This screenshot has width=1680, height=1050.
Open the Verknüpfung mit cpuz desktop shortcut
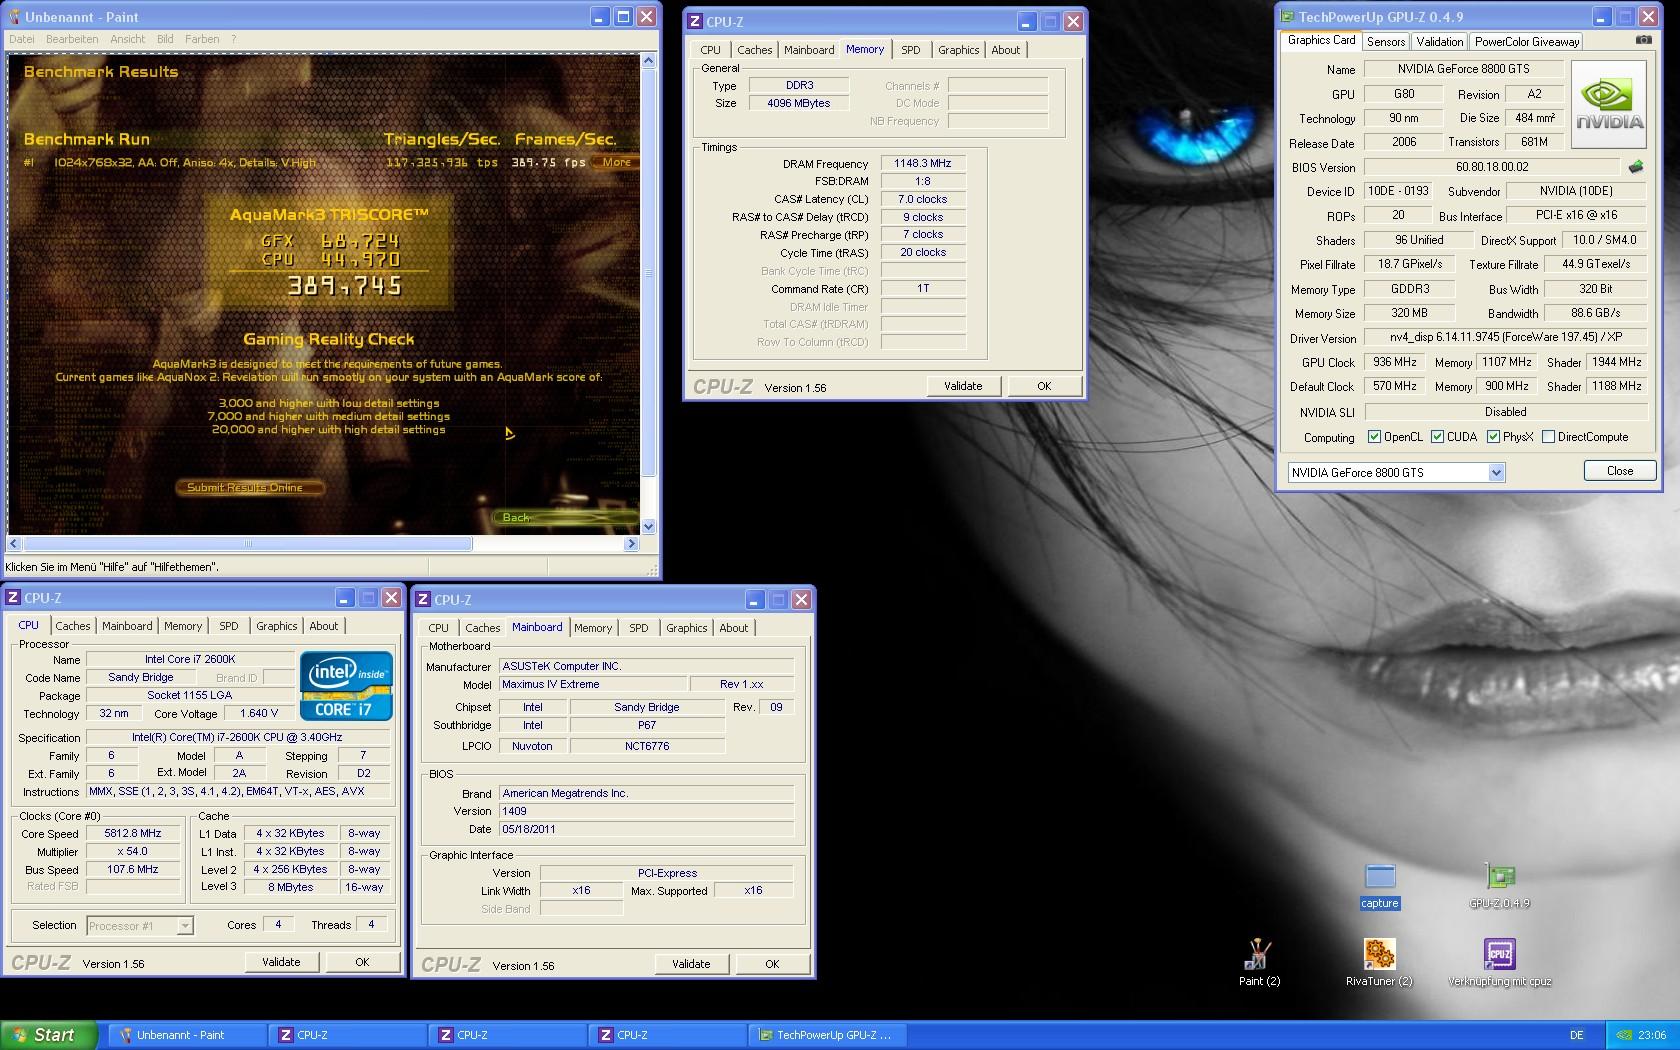(1499, 962)
